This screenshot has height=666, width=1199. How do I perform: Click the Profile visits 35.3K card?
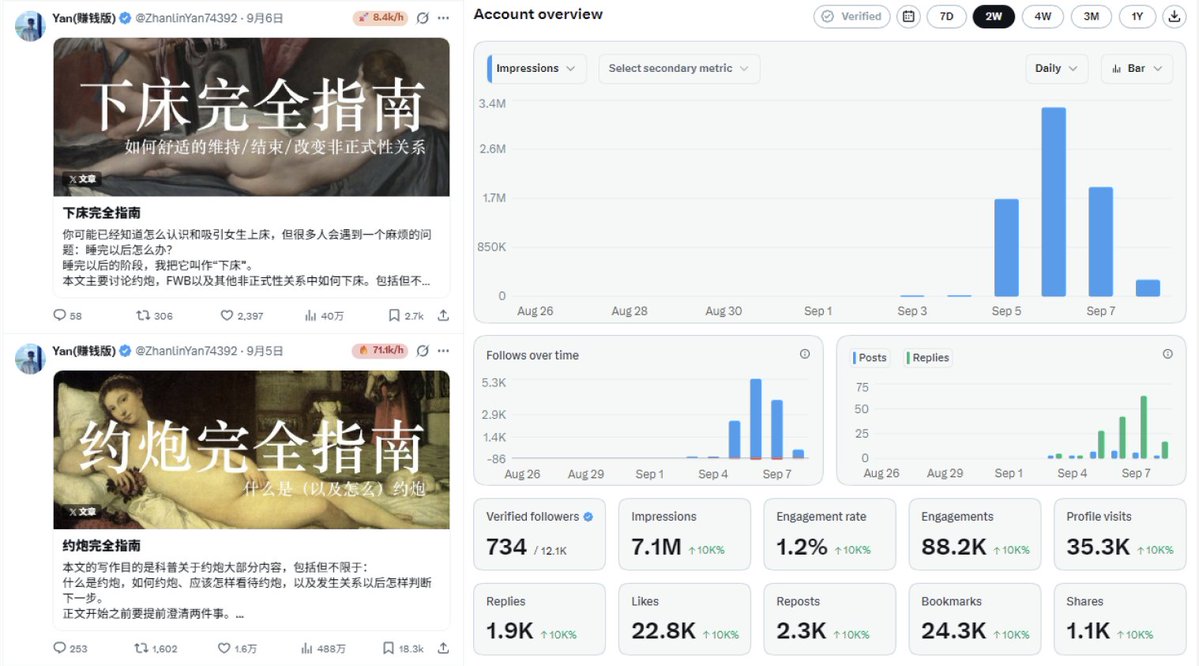(x=1120, y=534)
